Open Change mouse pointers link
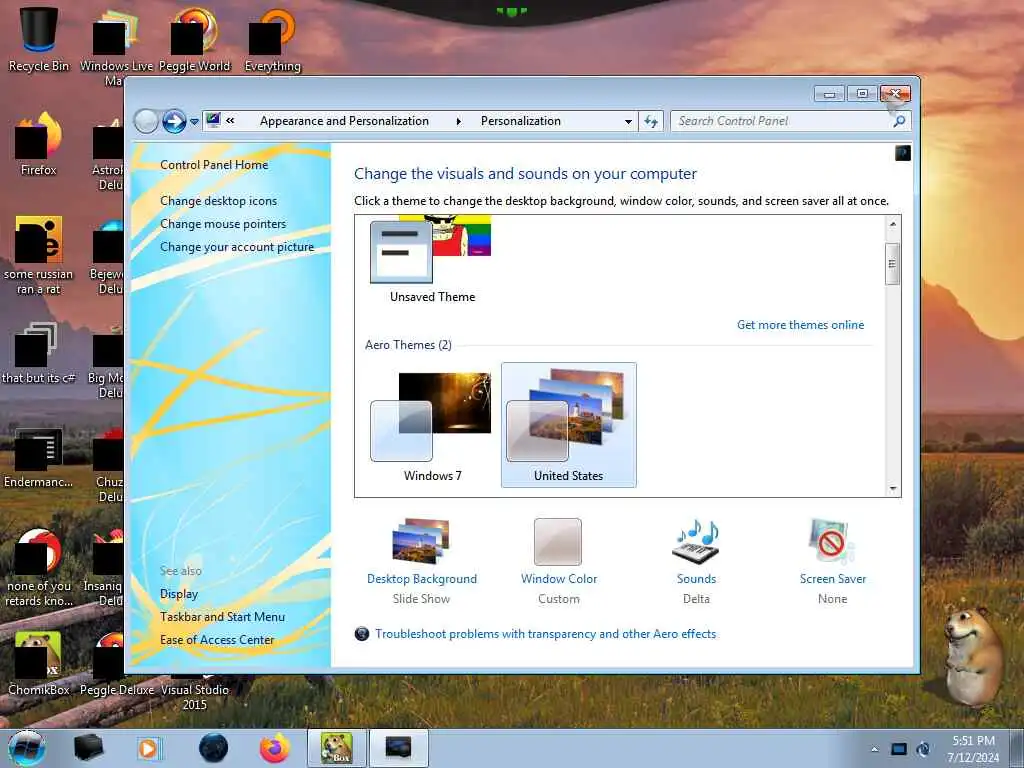 point(223,224)
